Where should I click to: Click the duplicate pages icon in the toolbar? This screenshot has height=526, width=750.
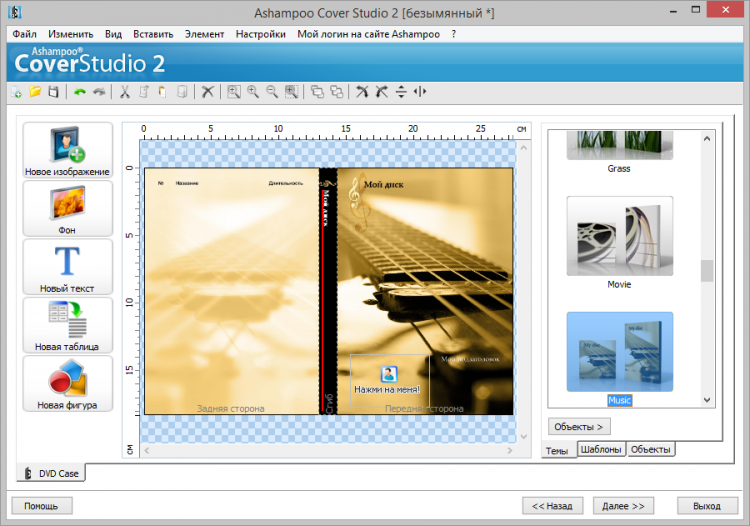point(182,92)
